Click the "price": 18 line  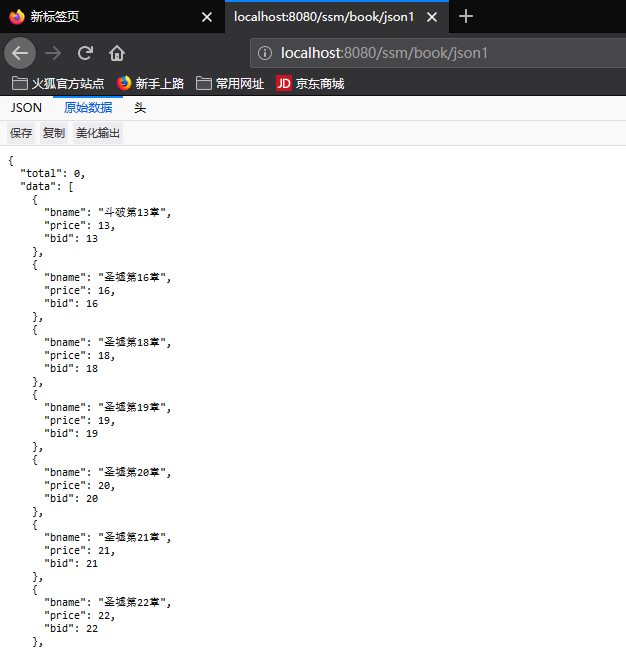point(79,356)
